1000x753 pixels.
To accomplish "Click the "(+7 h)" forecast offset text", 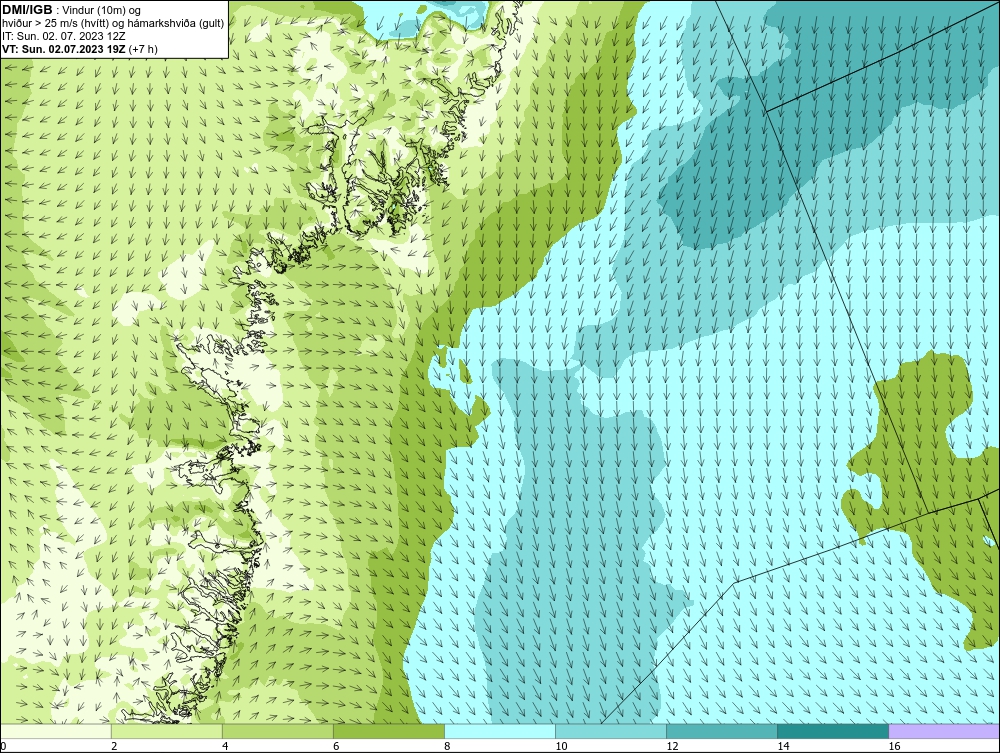I will [x=143, y=48].
